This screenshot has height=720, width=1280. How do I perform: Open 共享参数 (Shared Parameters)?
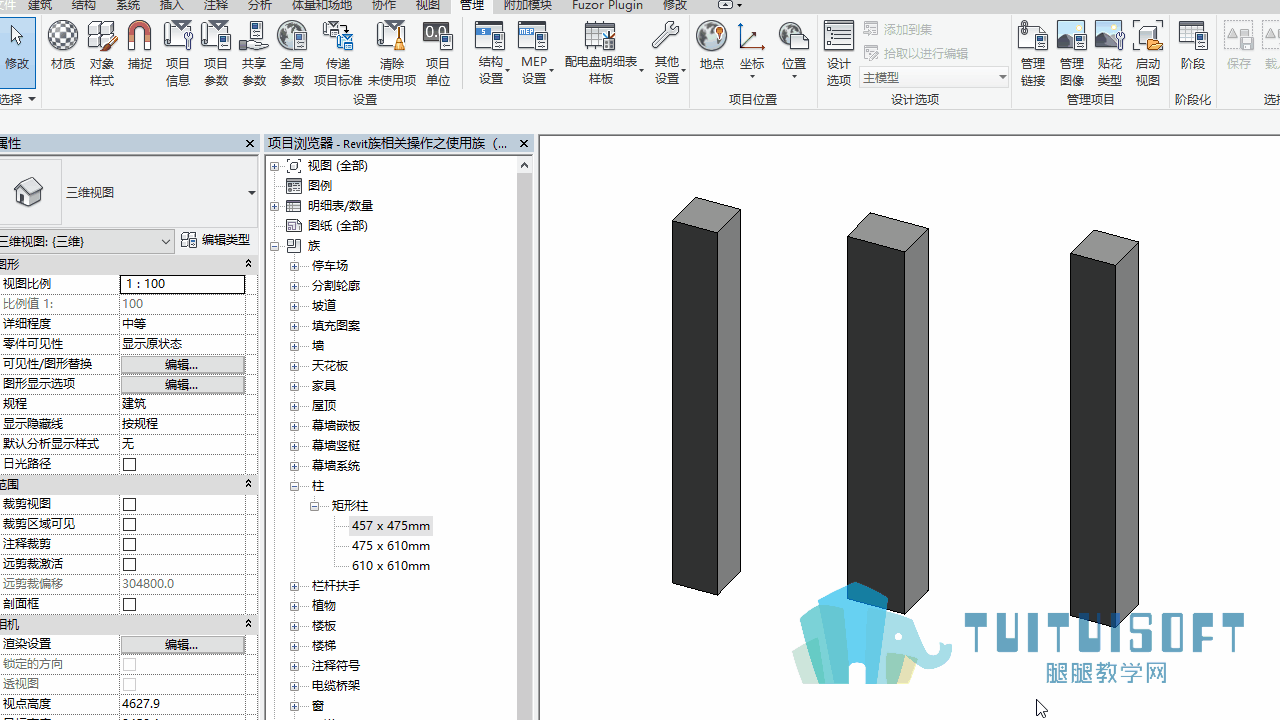tap(254, 53)
